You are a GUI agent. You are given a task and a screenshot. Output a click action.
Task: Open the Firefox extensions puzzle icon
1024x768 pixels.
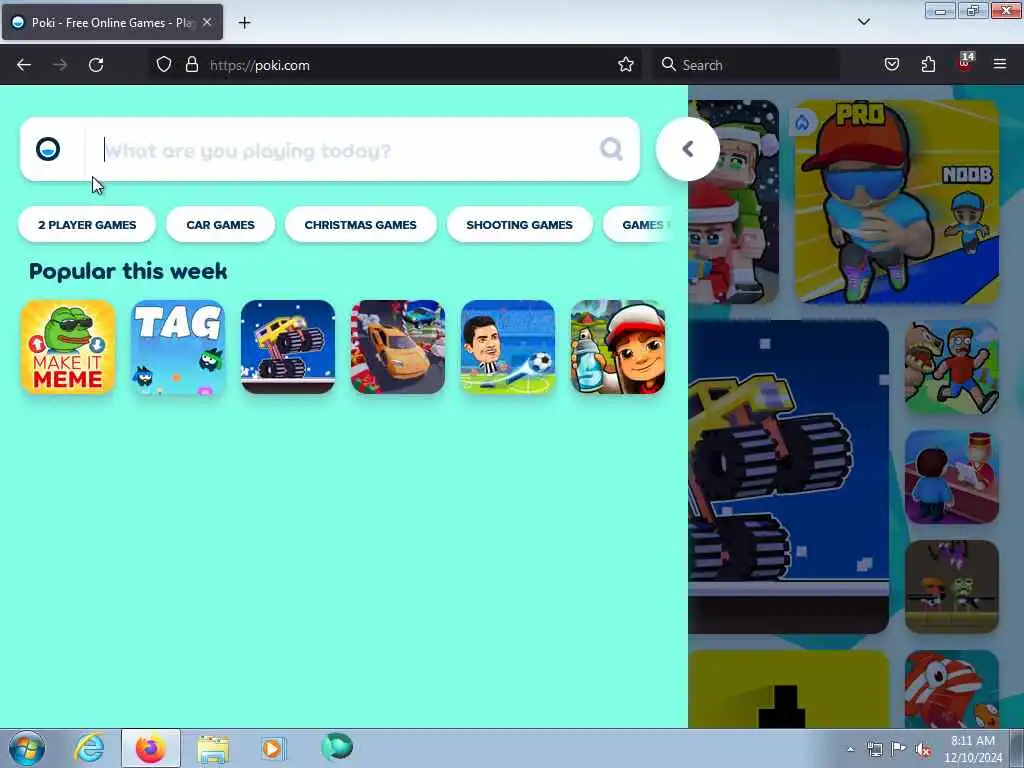pyautogui.click(x=928, y=65)
